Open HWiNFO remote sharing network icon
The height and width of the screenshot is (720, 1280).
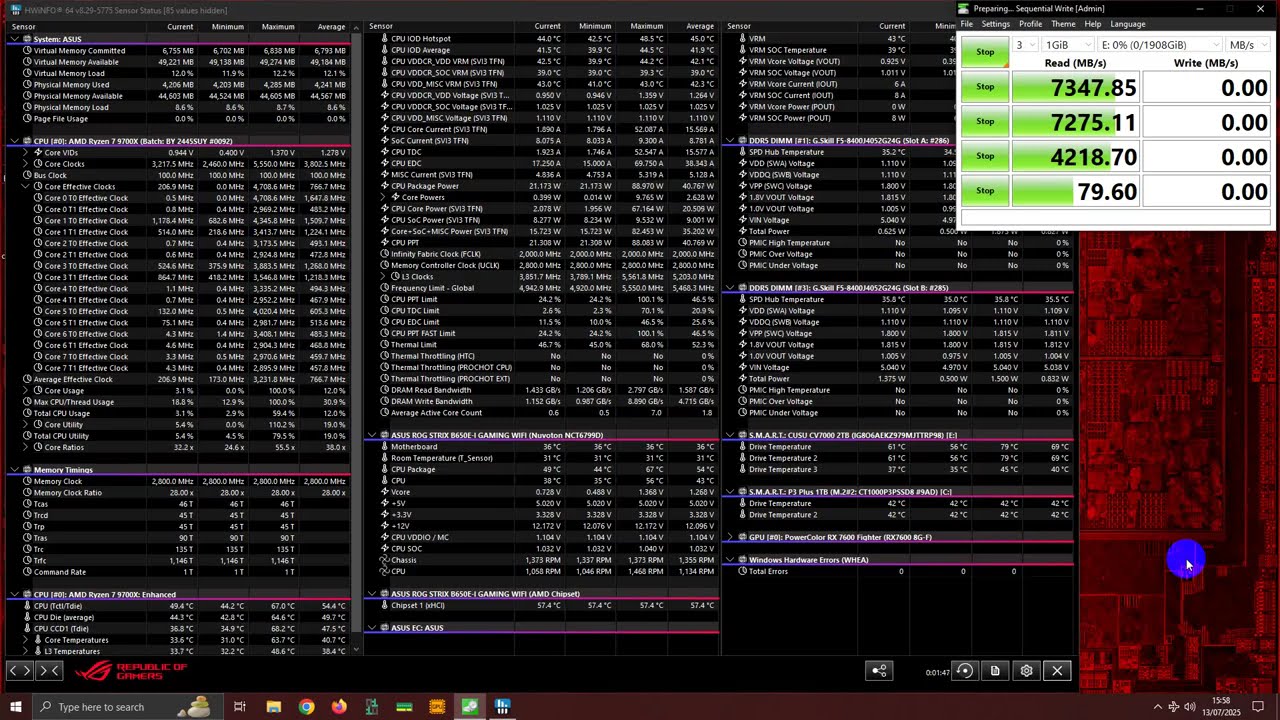(879, 671)
